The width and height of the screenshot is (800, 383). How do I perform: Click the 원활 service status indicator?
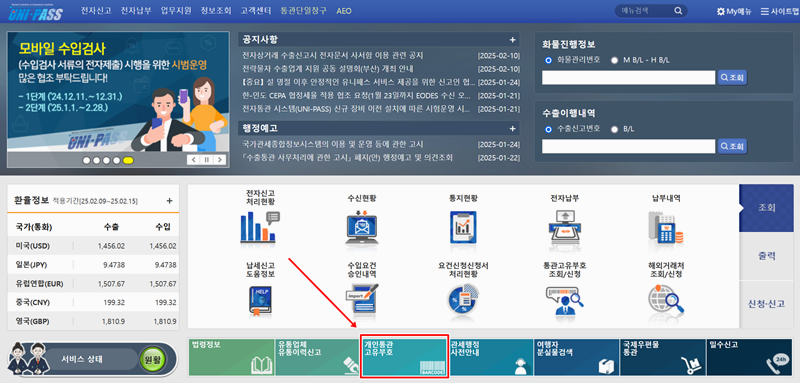153,359
